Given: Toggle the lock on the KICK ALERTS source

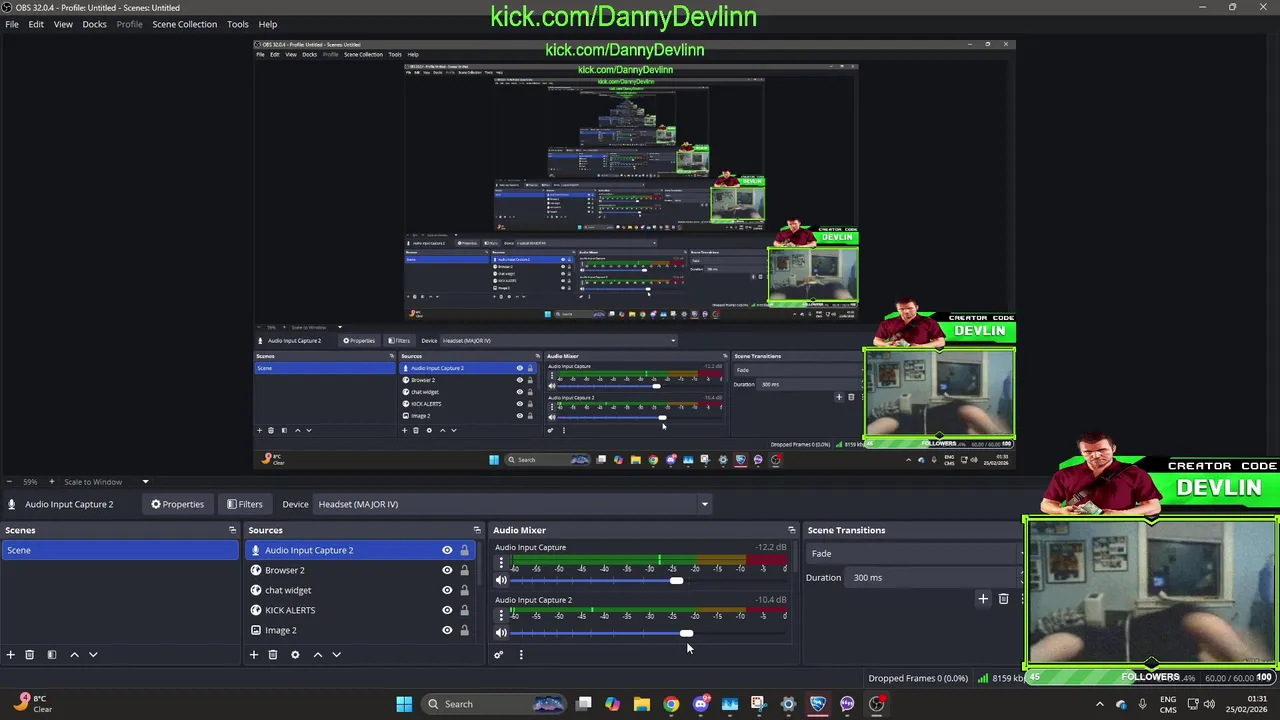Looking at the screenshot, I should click(464, 610).
